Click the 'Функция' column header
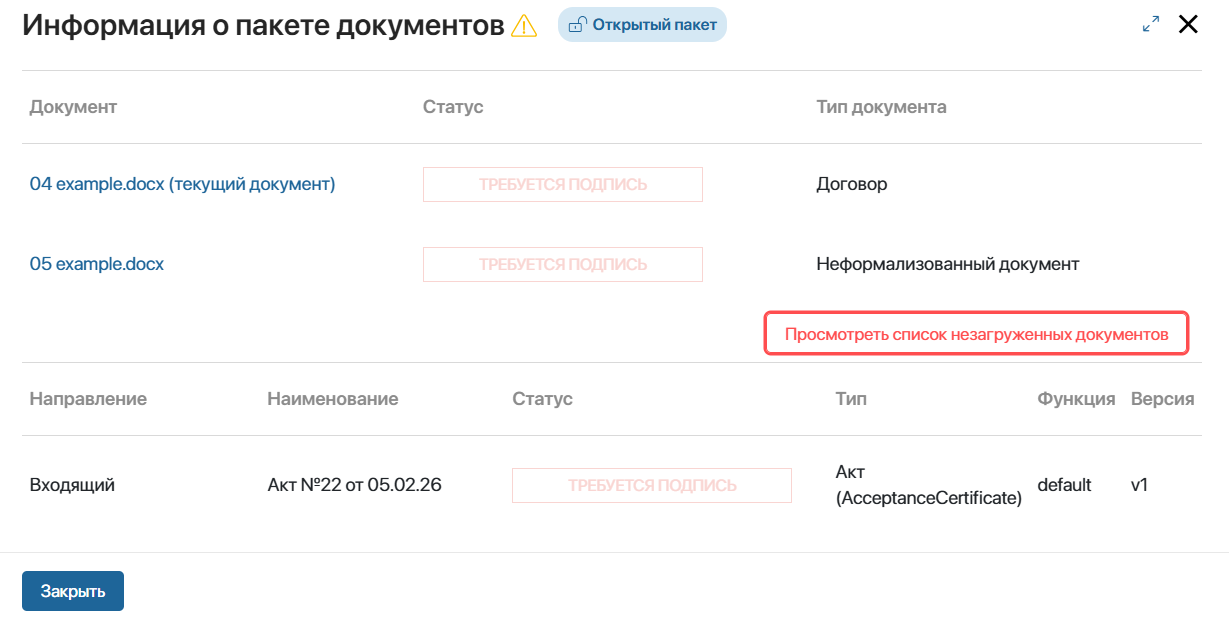Image resolution: width=1229 pixels, height=624 pixels. click(x=1076, y=399)
